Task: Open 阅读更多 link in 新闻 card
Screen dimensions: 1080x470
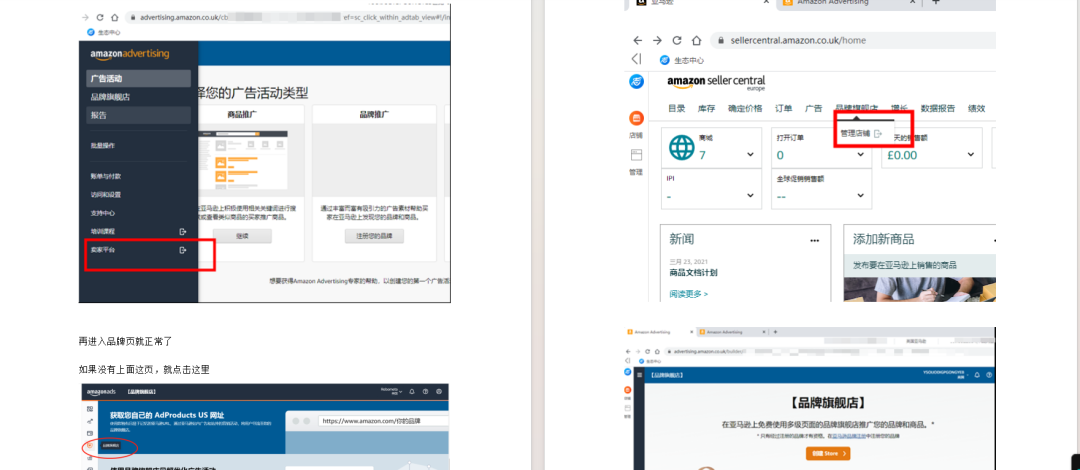Action: (688, 294)
